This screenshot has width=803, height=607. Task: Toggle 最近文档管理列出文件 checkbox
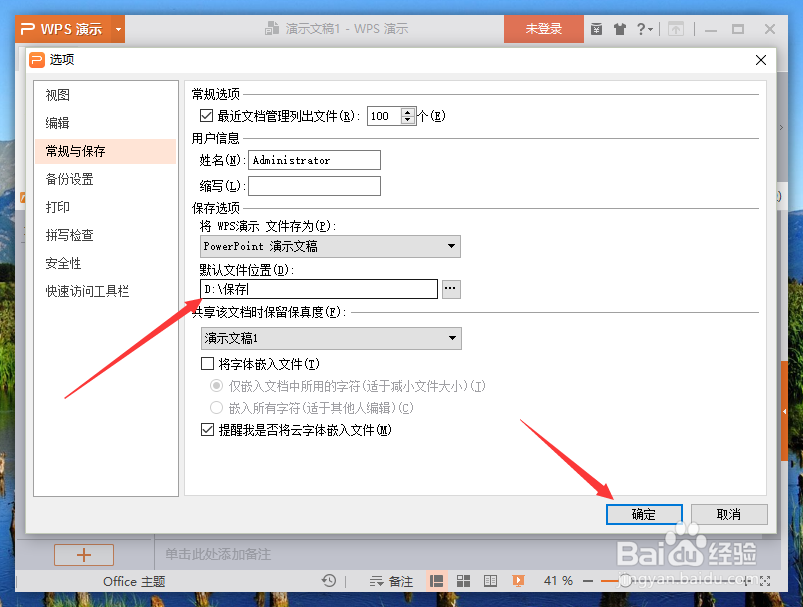click(206, 116)
